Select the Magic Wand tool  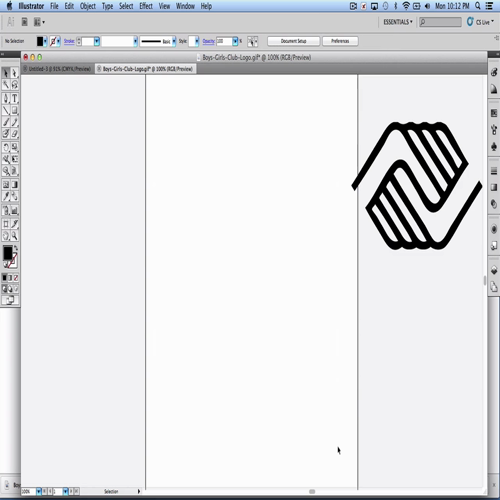click(6, 85)
